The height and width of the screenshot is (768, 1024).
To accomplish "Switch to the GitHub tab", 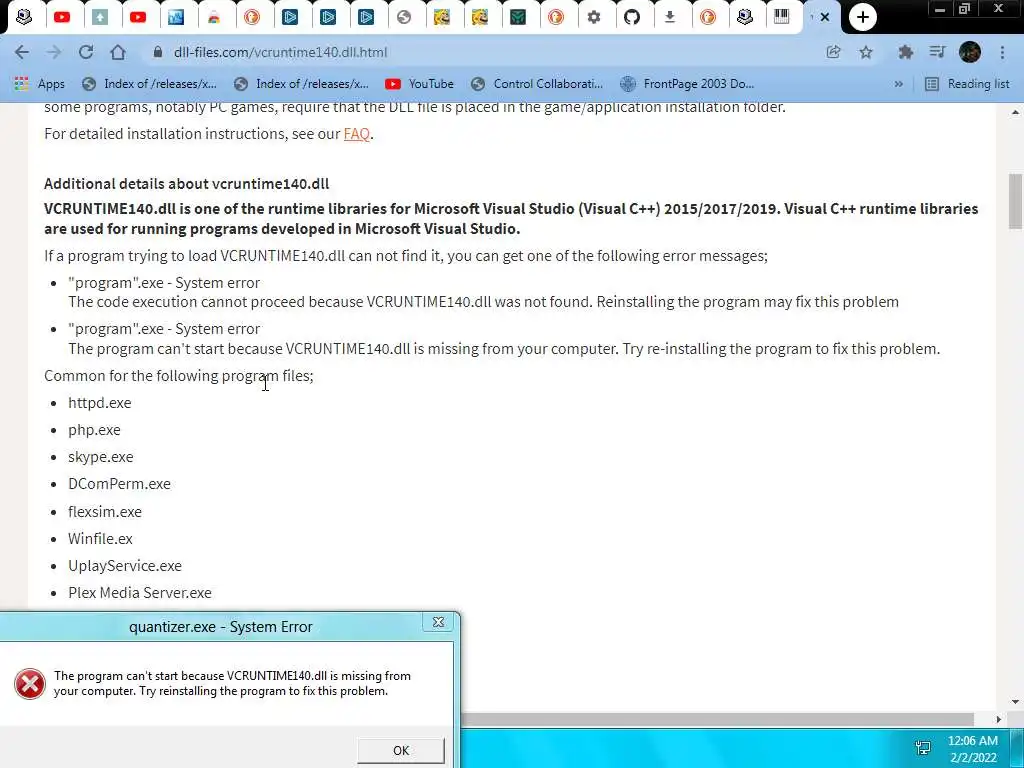I will [x=632, y=17].
